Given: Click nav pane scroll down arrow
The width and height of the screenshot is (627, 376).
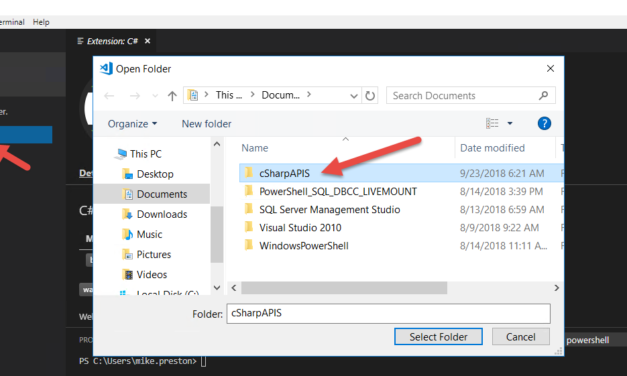Looking at the screenshot, I should point(217,288).
